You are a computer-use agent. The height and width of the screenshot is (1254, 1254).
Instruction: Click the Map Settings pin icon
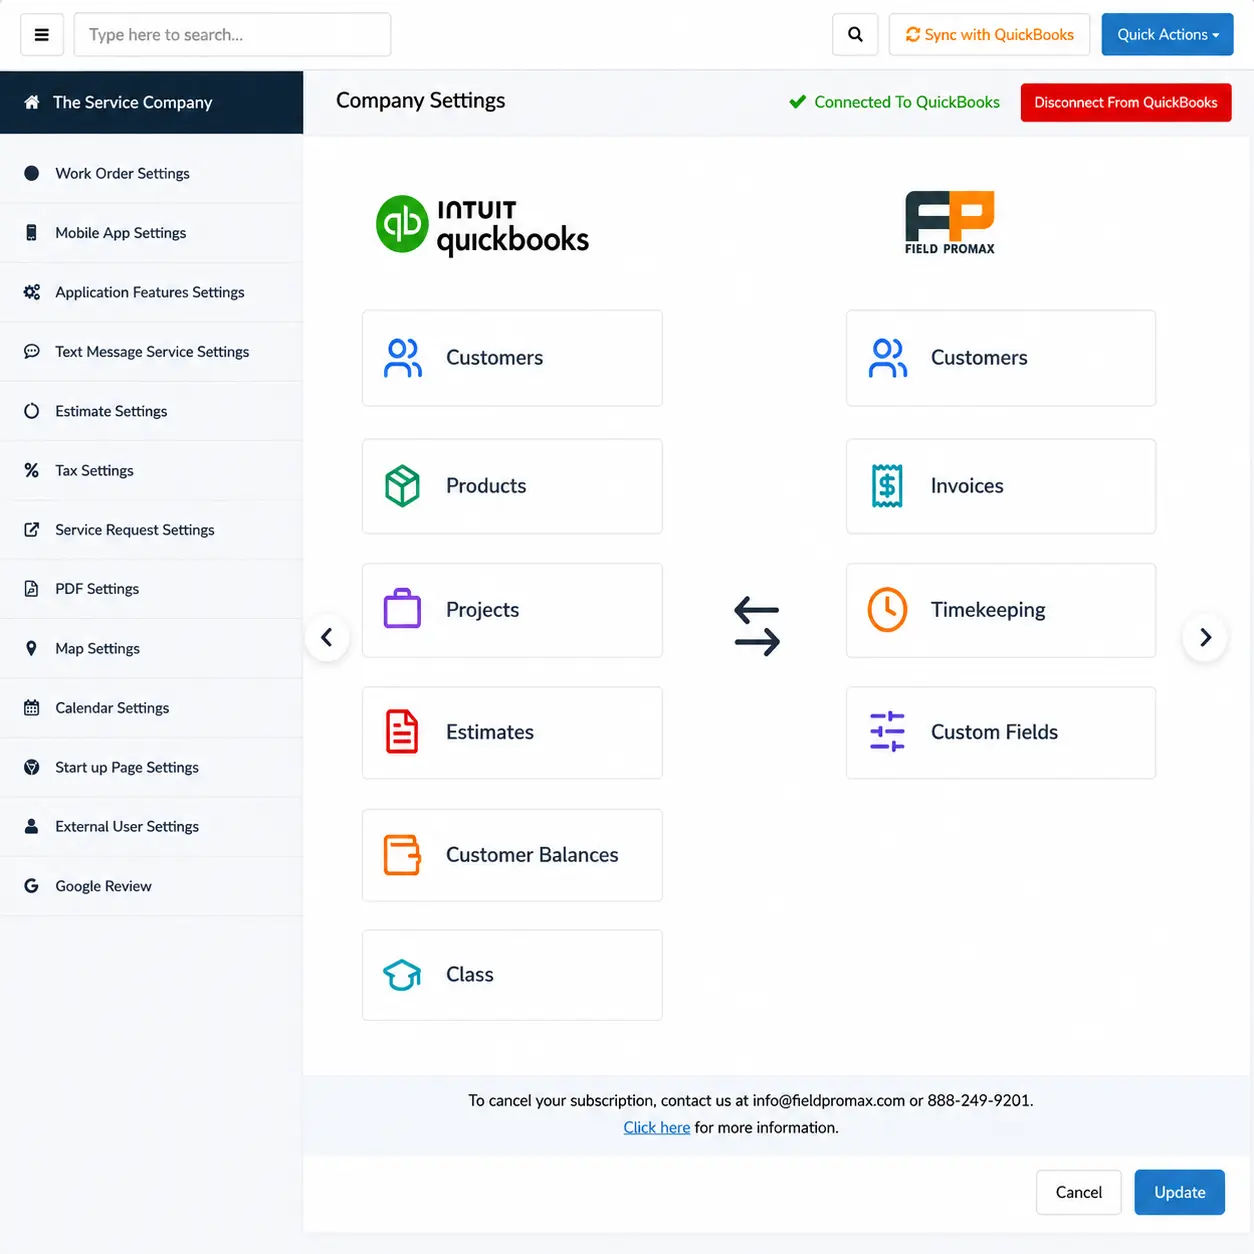[32, 648]
